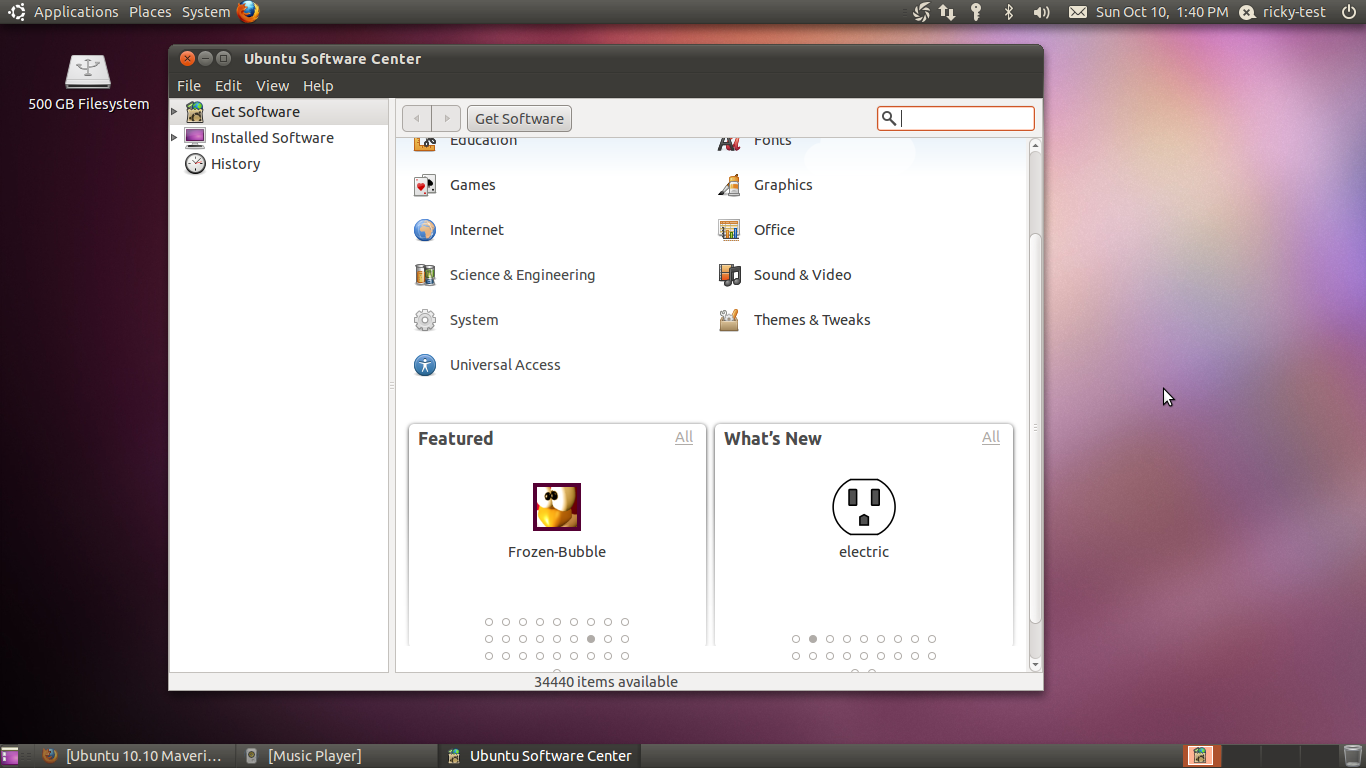Expand the Get Software tree item
Image resolution: width=1366 pixels, height=768 pixels.
(x=175, y=112)
